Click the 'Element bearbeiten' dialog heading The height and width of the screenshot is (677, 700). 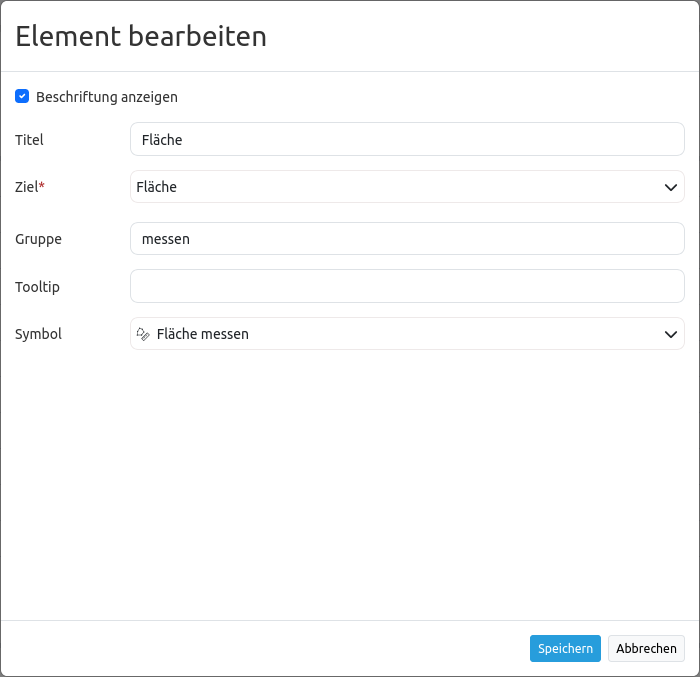pyautogui.click(x=141, y=36)
